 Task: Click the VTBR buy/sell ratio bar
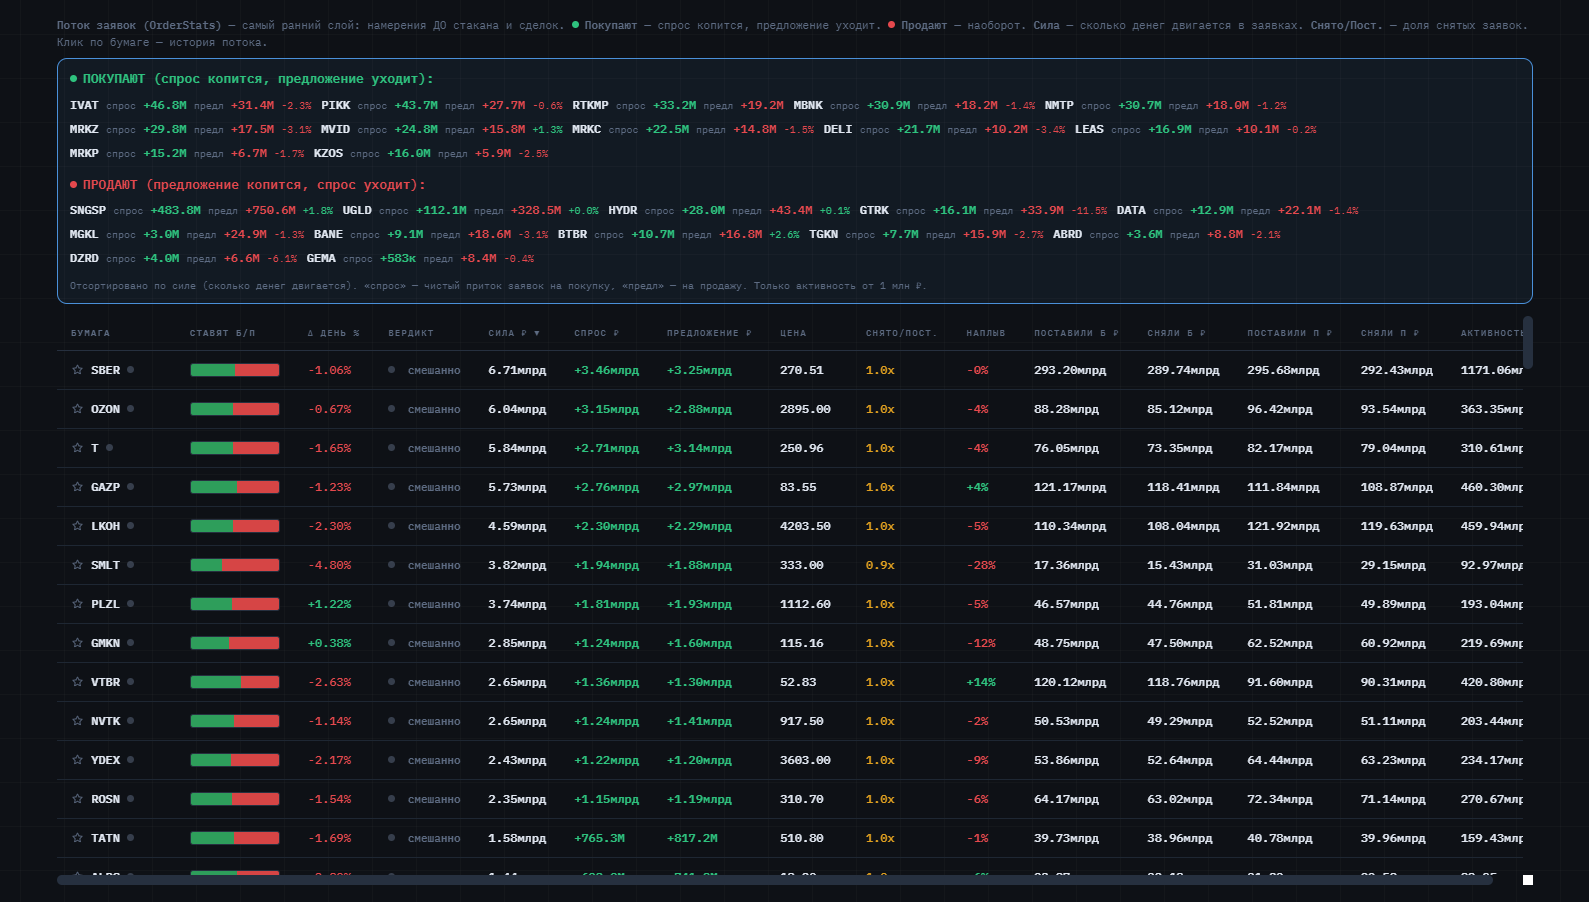click(235, 682)
